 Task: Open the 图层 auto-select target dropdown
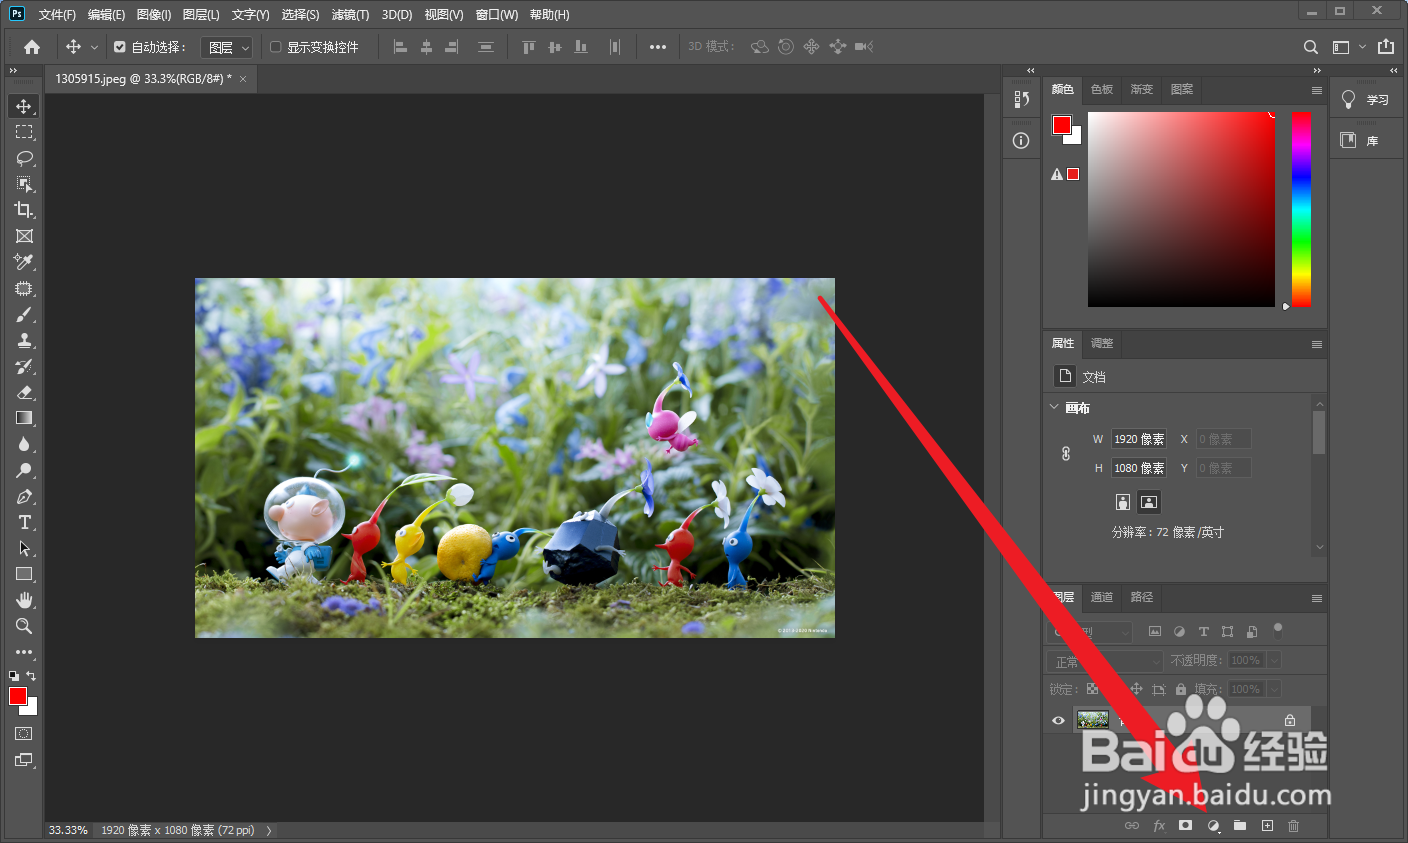tap(227, 47)
